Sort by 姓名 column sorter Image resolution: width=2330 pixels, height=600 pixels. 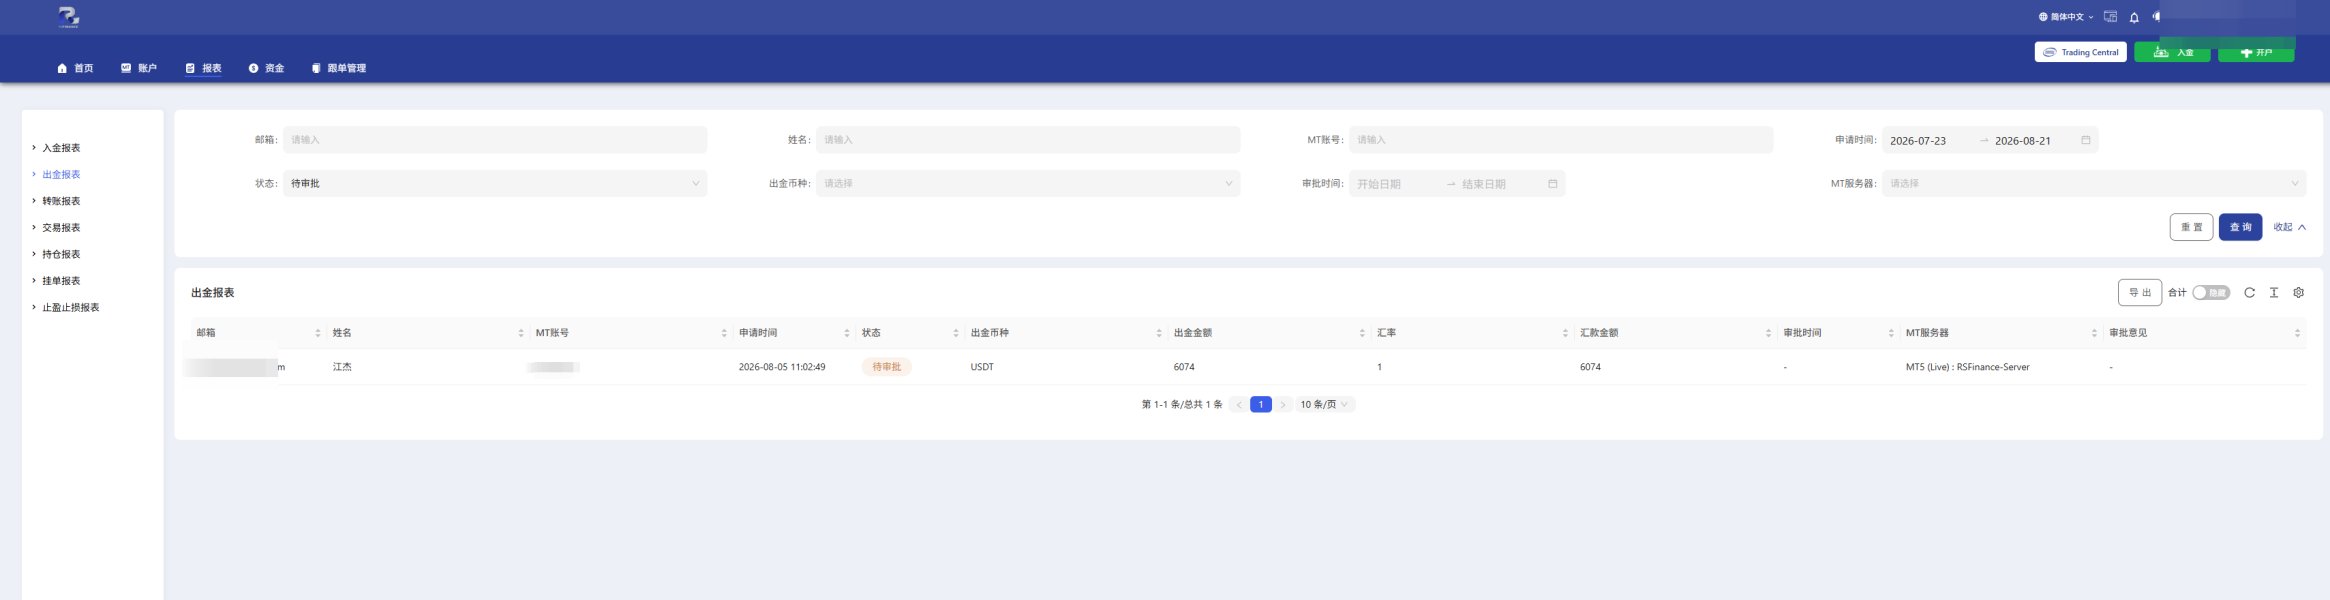[x=521, y=333]
